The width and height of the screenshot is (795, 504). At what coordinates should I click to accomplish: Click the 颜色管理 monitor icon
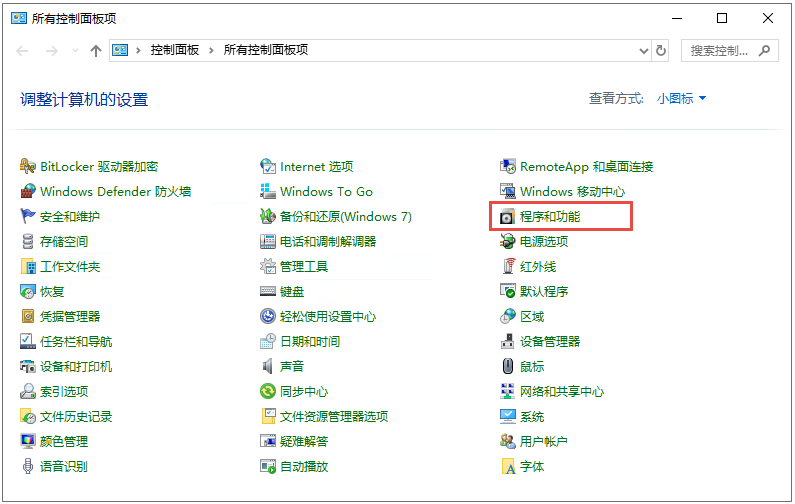(27, 441)
